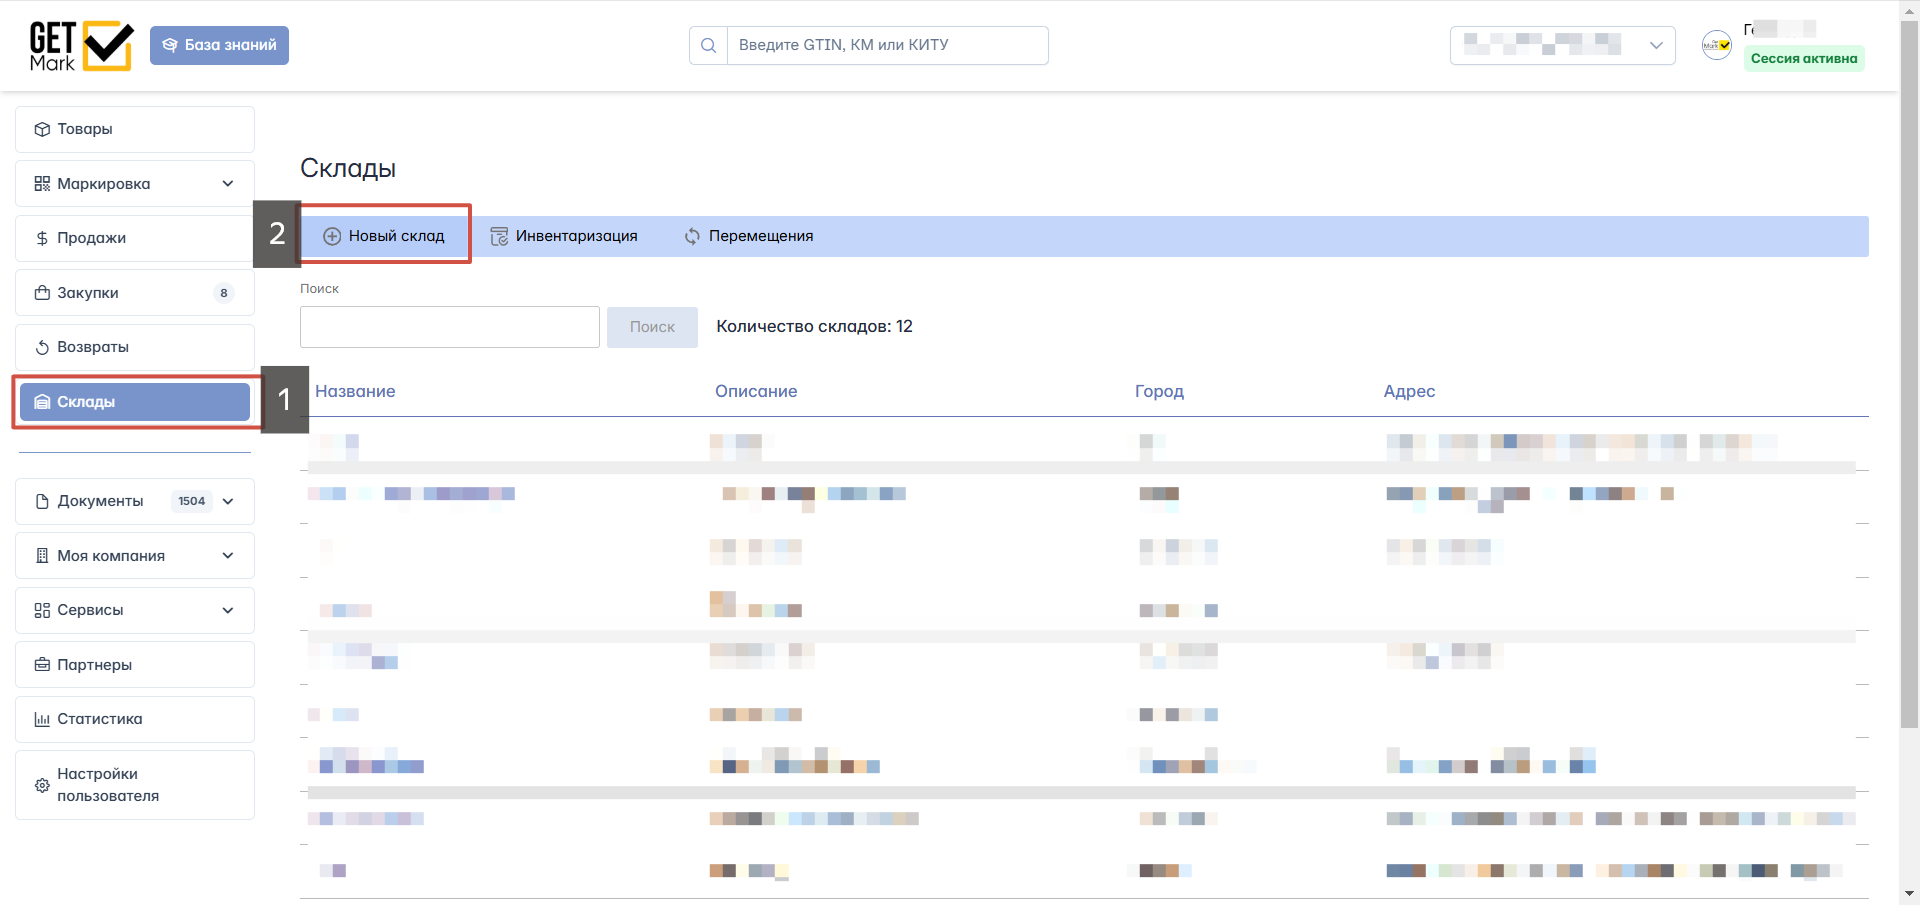The width and height of the screenshot is (1920, 905).
Task: Click the bag icon beside Закупки
Action: 42,293
